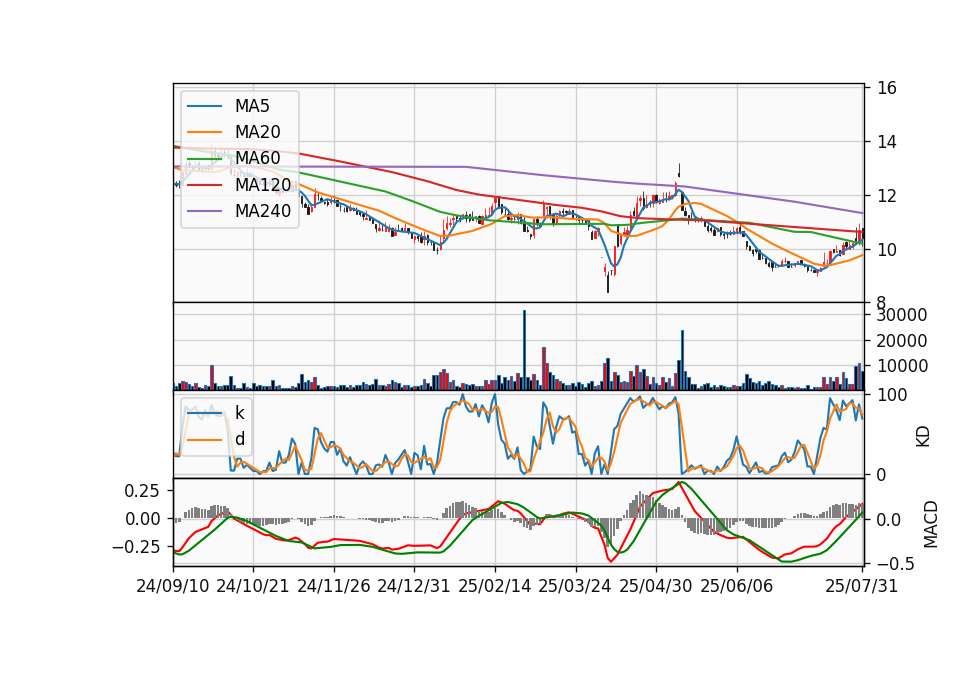Click the MA60 legend label

(x=257, y=159)
